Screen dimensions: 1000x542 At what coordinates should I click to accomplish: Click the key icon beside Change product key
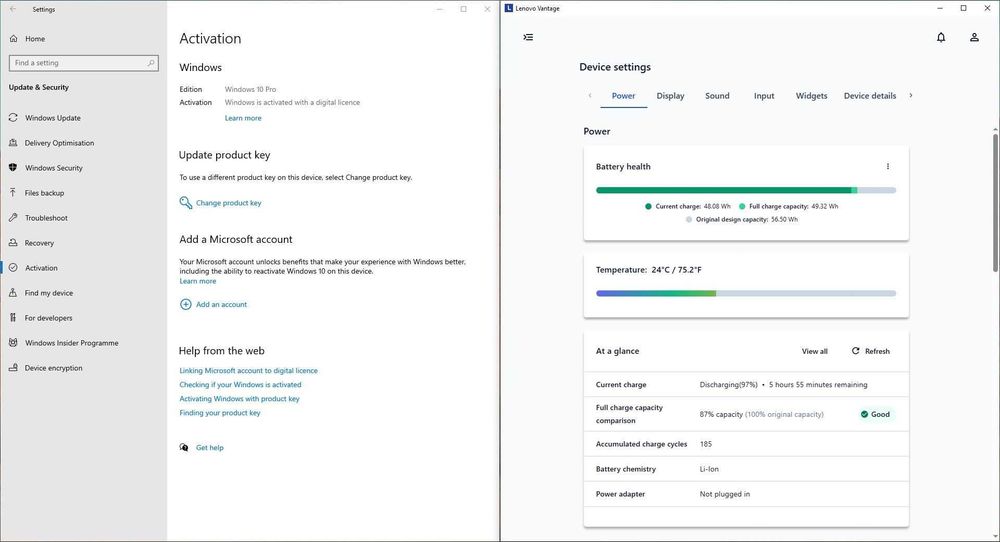pos(186,203)
